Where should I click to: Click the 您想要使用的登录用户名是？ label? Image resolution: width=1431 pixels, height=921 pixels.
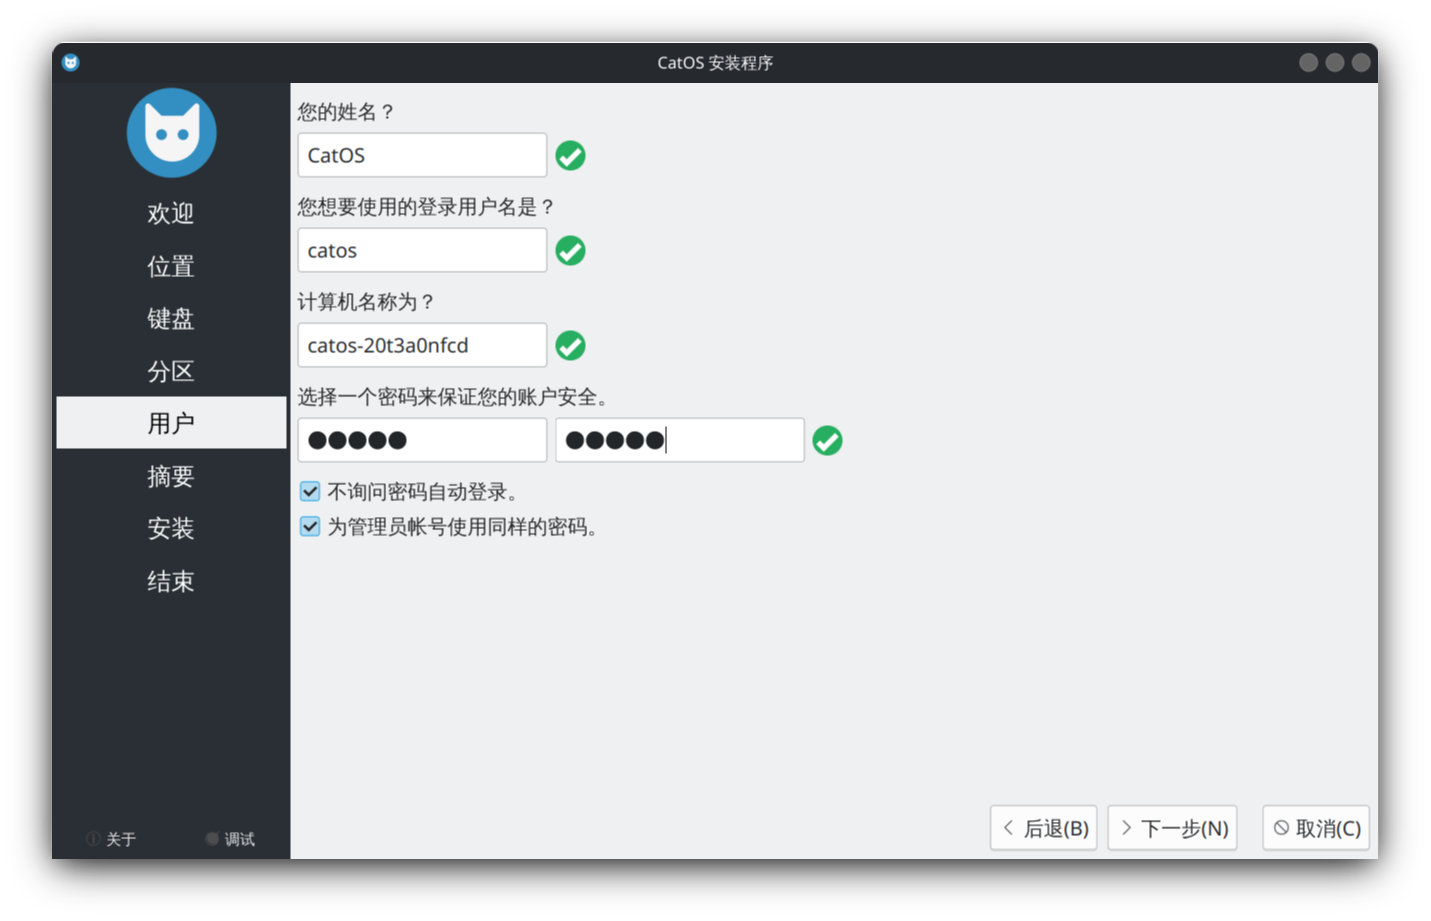(426, 207)
